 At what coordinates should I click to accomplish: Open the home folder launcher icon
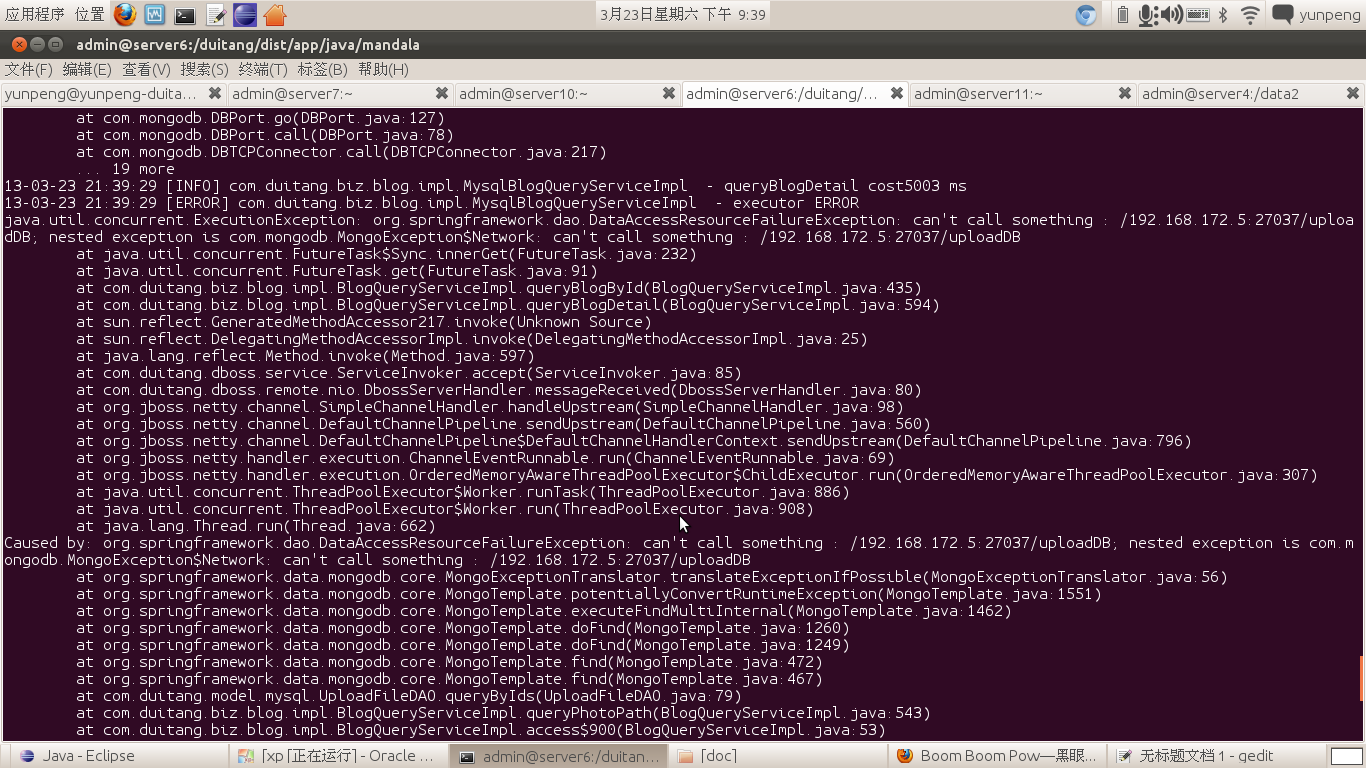coord(275,15)
